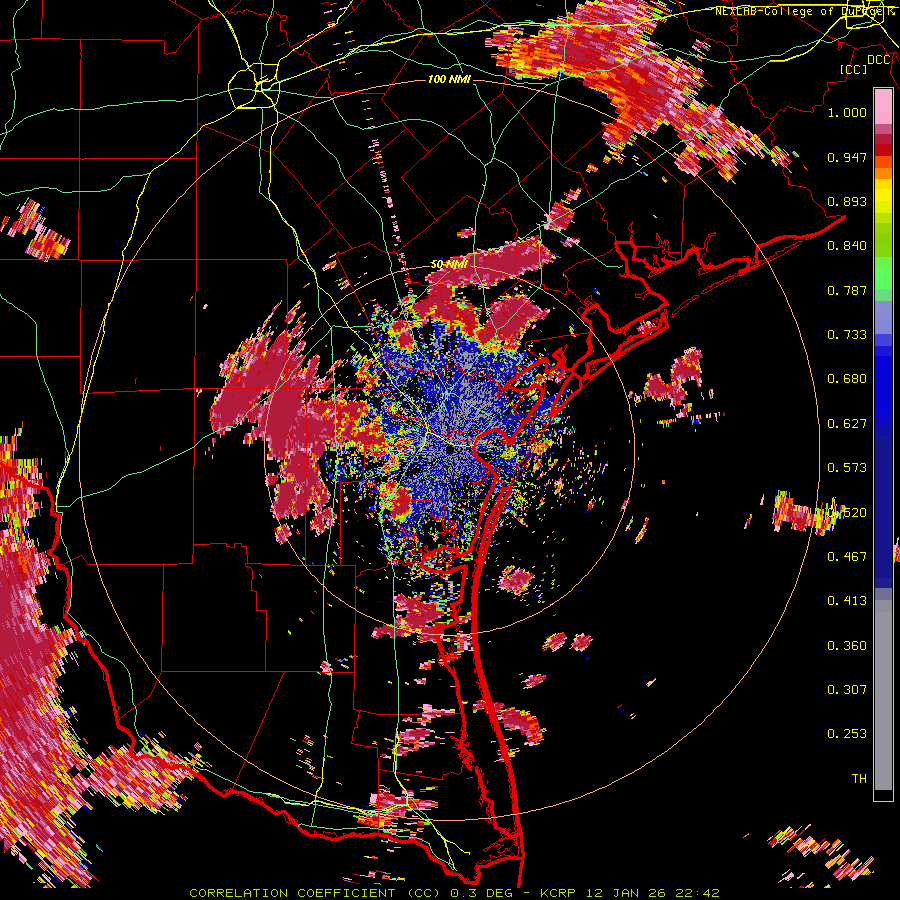Click the KCRP station identifier text

(x=557, y=893)
